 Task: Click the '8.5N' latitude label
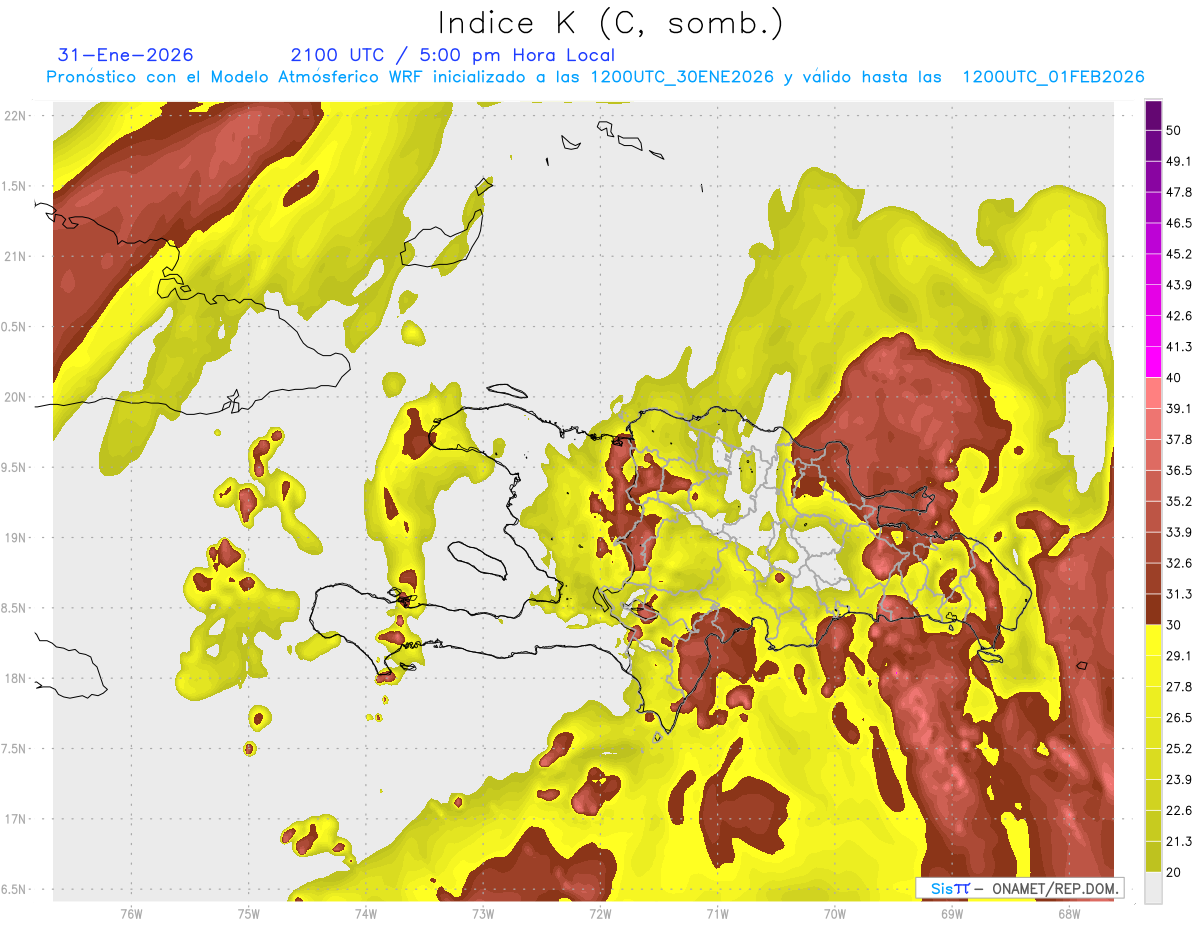pyautogui.click(x=15, y=608)
